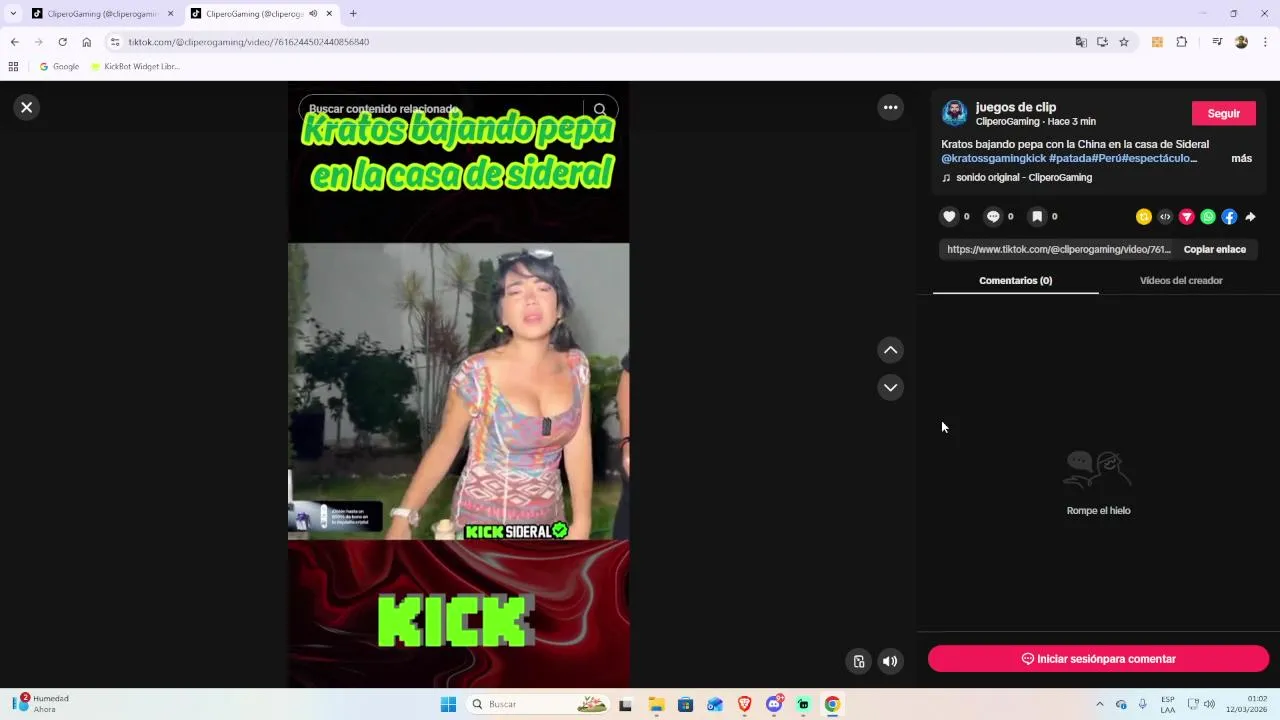Screen dimensions: 1280x720
Task: Reload the page
Action: 62,42
